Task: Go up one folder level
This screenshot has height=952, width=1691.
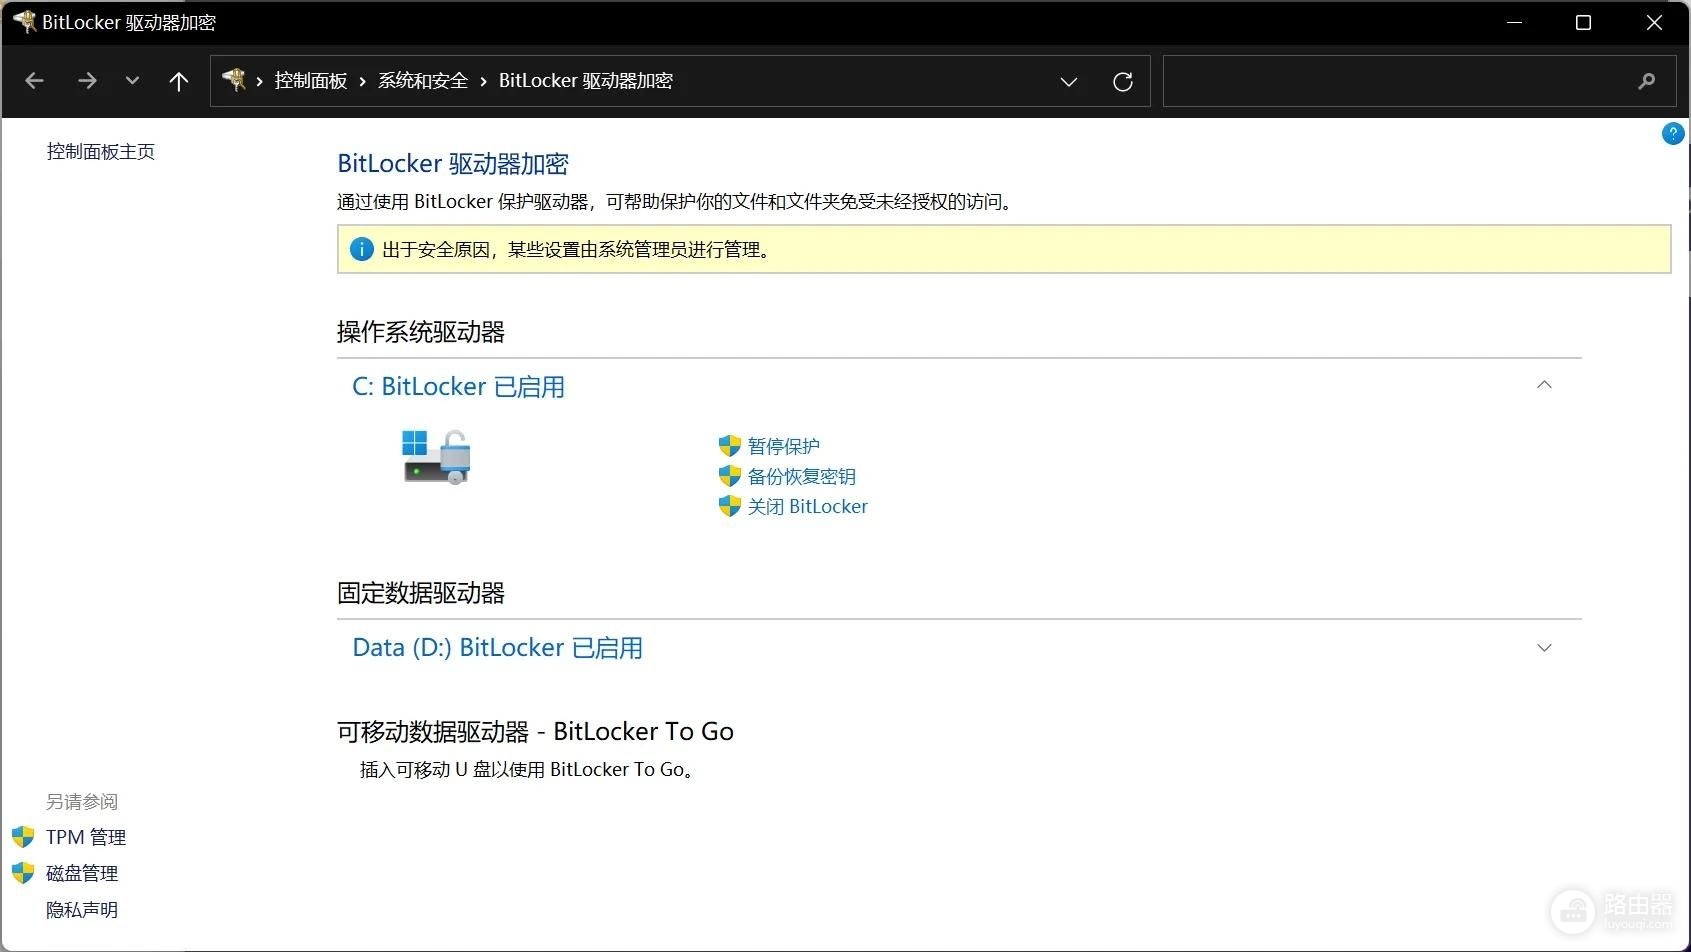Action: (x=179, y=81)
